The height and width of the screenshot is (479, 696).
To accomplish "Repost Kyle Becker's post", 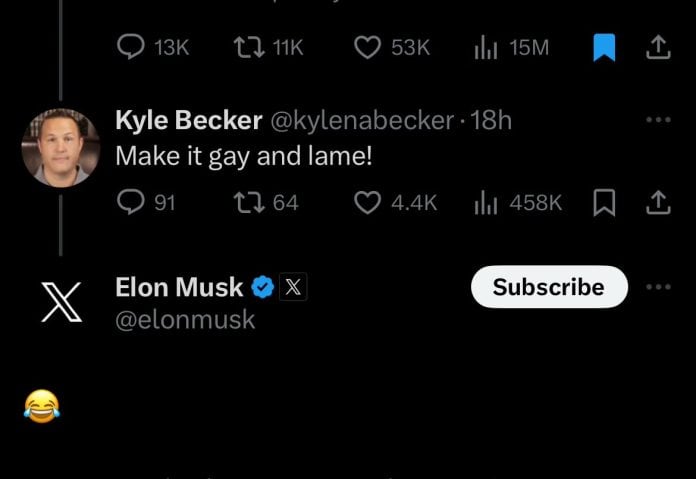I will click(x=247, y=203).
